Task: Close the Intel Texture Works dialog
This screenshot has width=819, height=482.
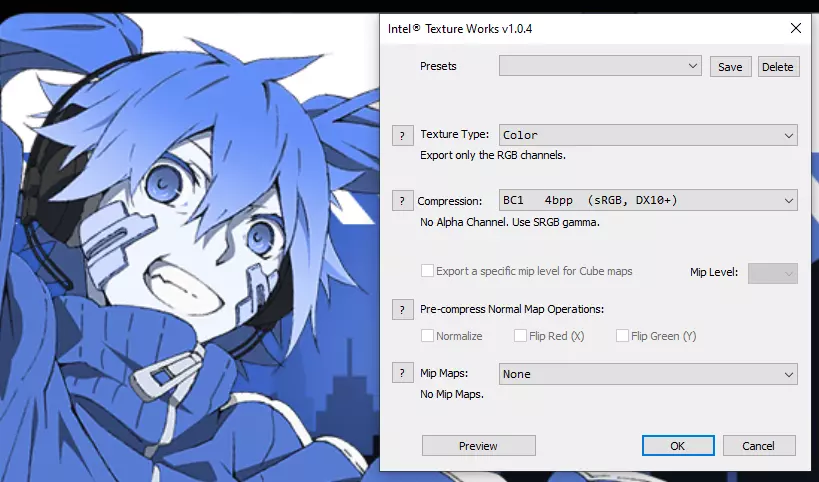Action: click(x=795, y=28)
